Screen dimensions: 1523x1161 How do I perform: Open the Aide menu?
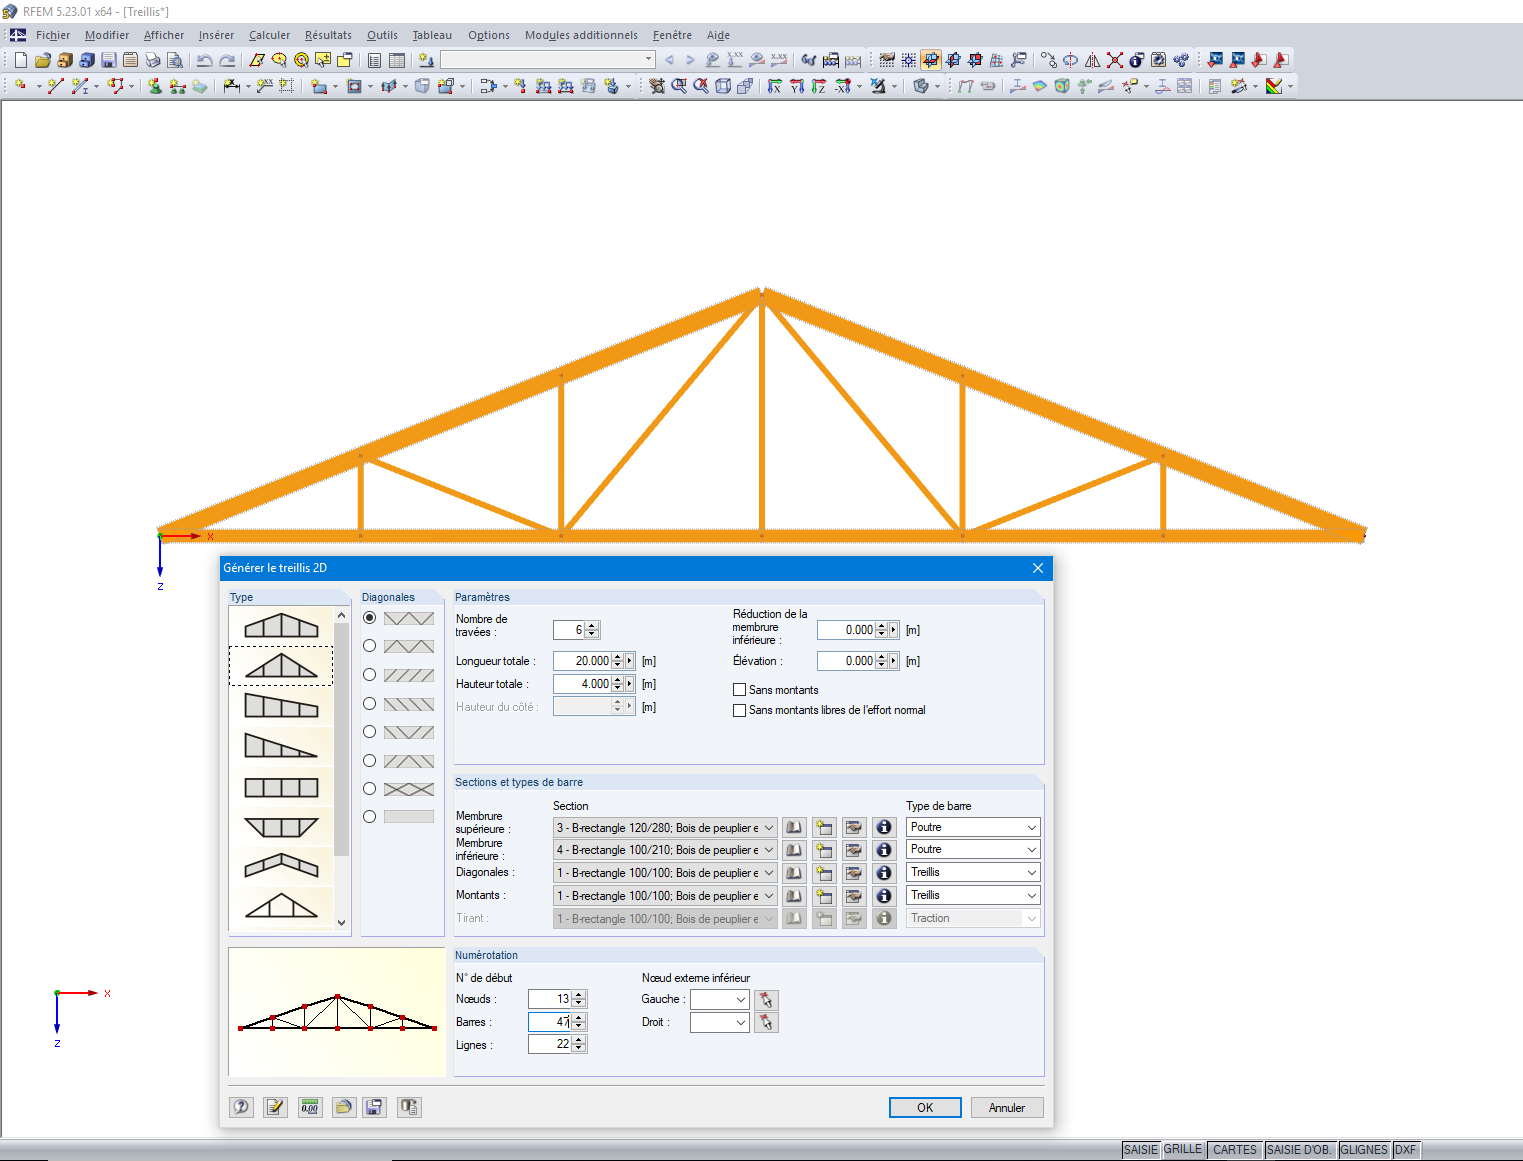(x=718, y=35)
